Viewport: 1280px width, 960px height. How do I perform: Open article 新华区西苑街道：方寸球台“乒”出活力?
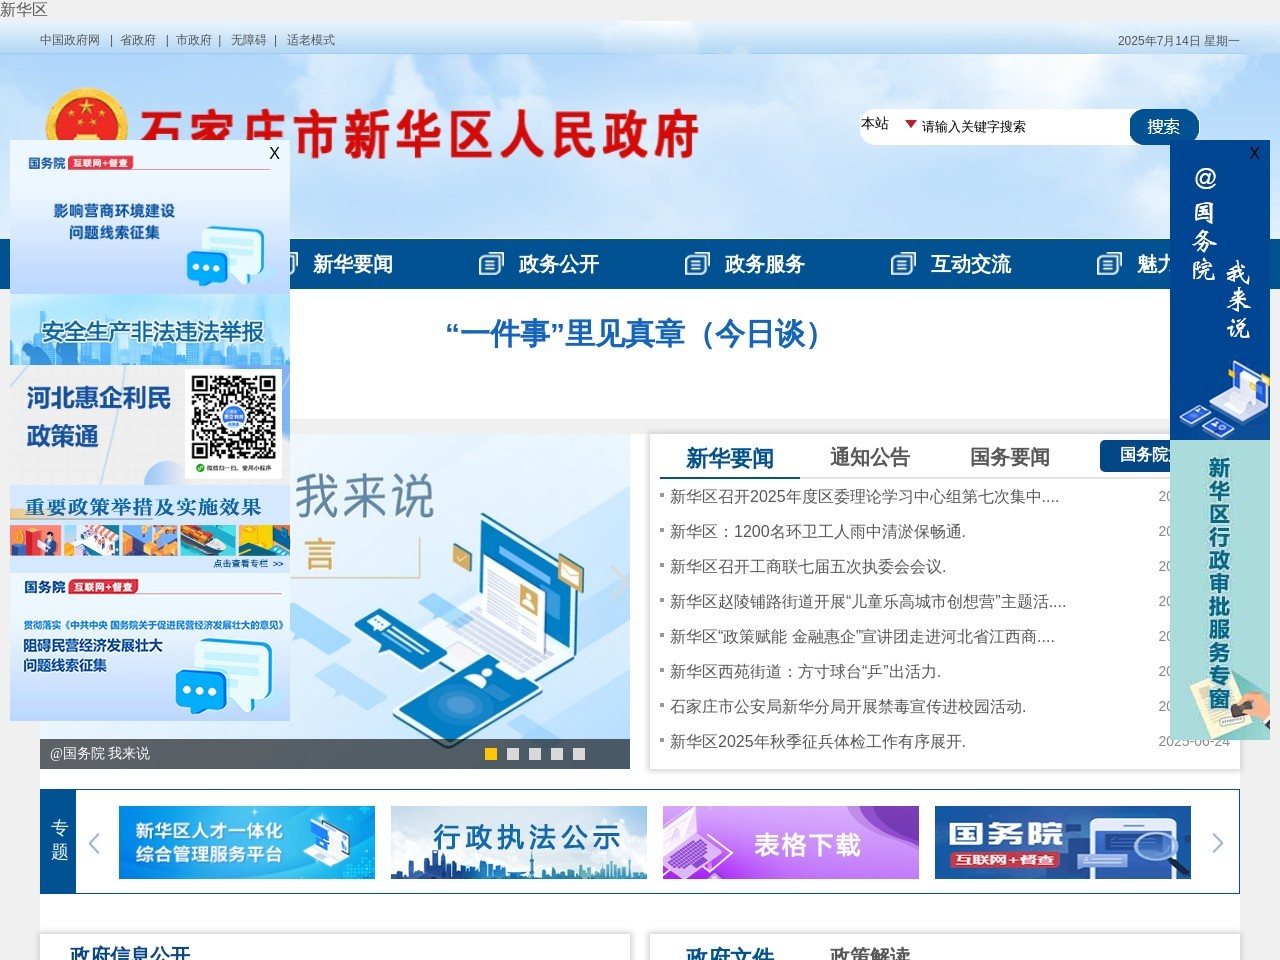805,671
